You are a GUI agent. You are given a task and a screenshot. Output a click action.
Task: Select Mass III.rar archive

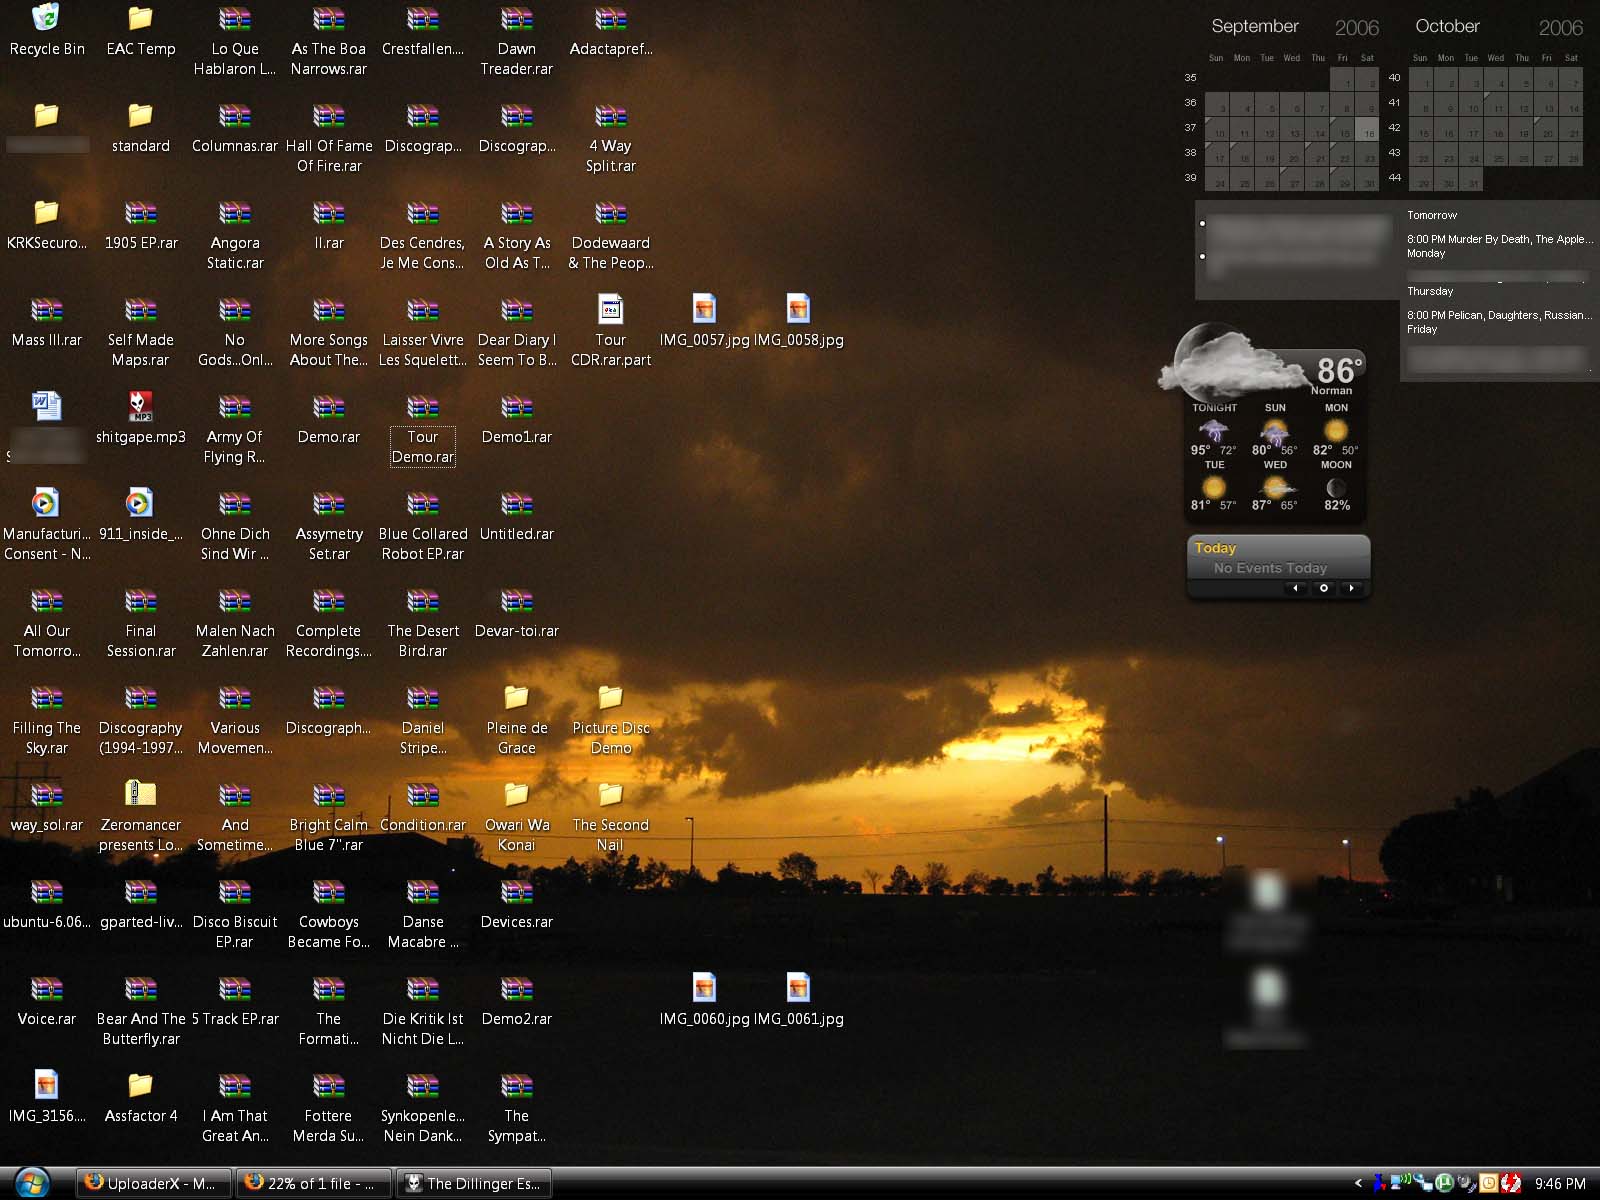click(x=46, y=322)
